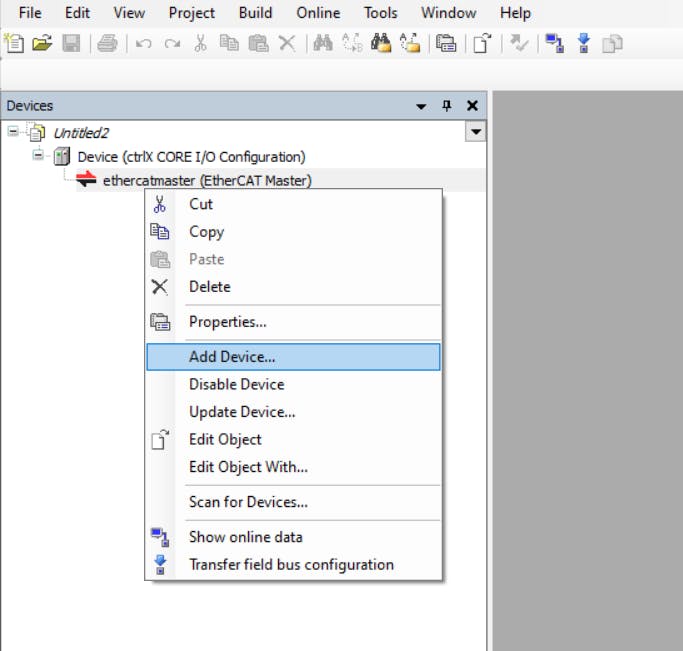Open the Online menu
The width and height of the screenshot is (683, 651).
[318, 13]
